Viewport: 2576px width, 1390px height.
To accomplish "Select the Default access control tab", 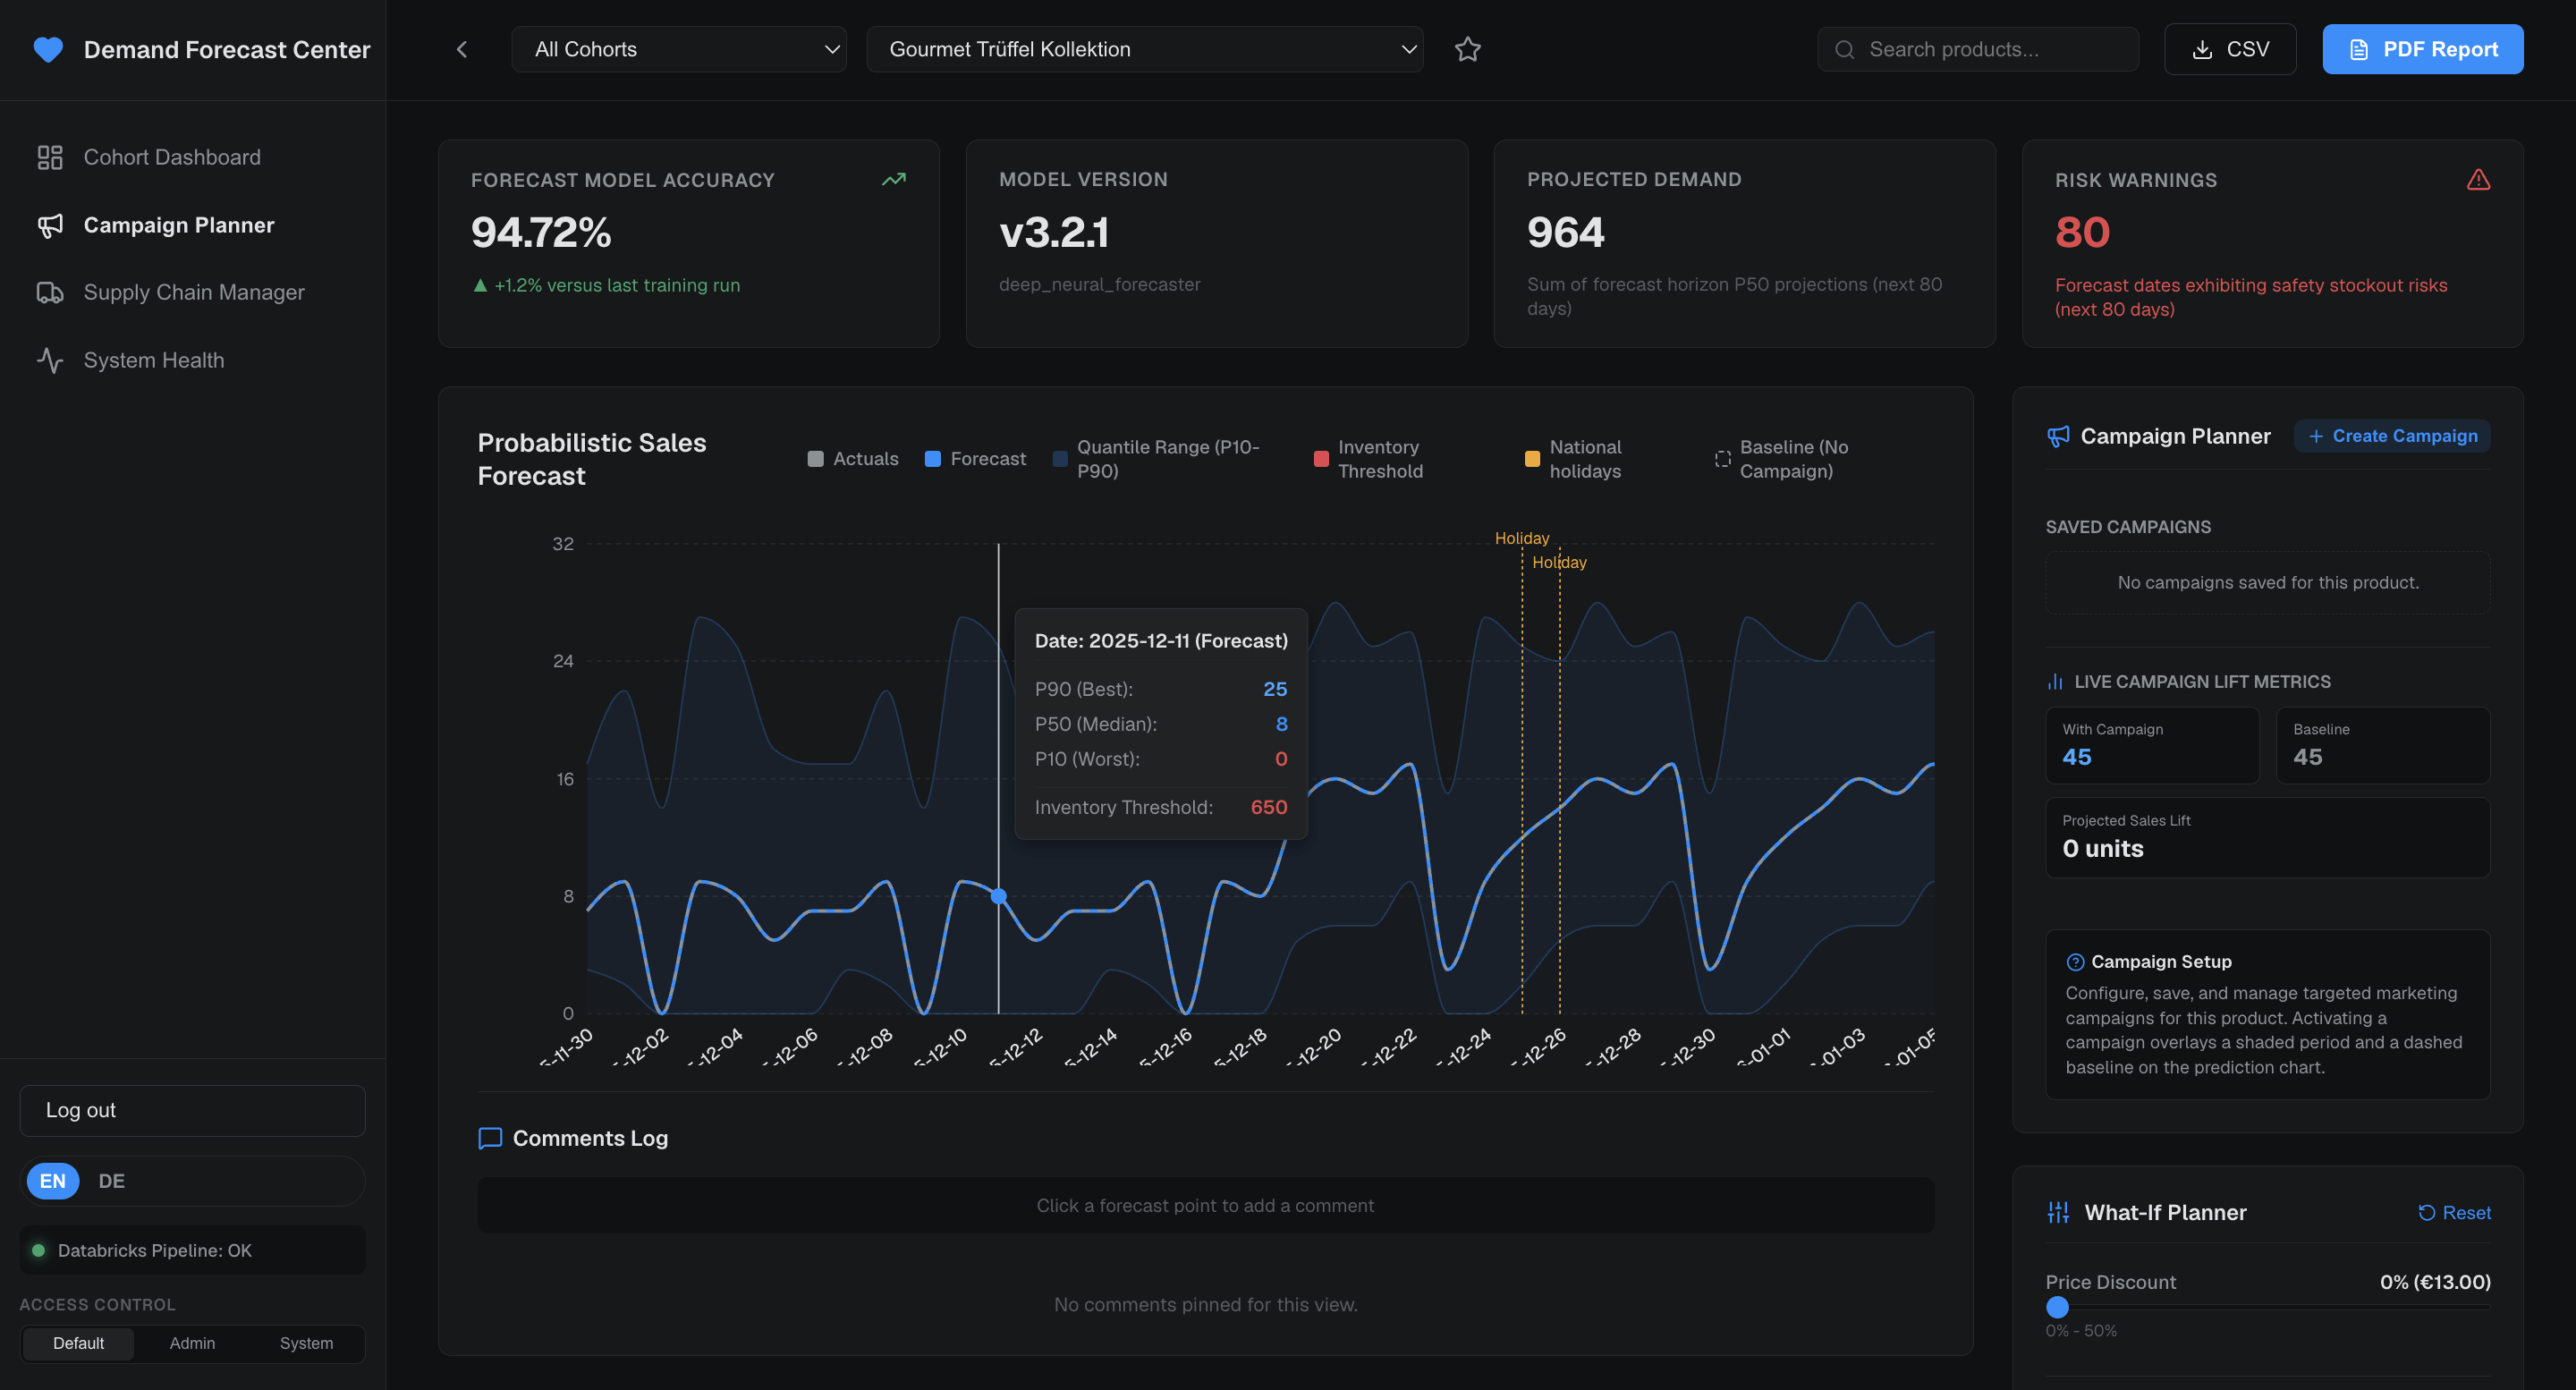I will [x=78, y=1343].
